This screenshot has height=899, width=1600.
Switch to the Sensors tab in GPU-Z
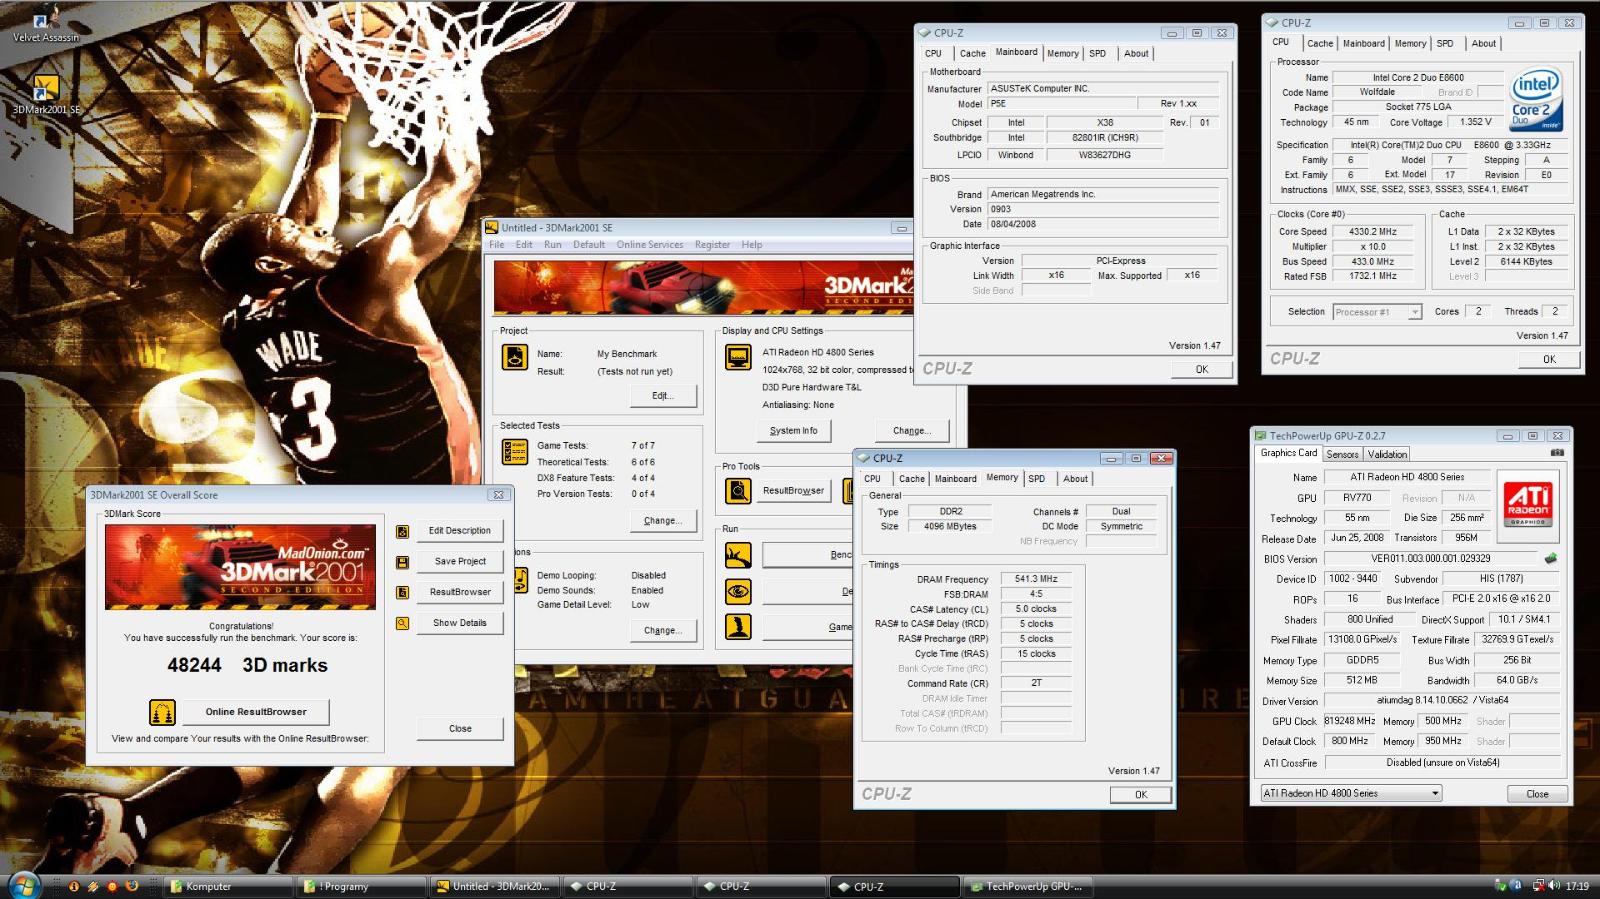pos(1342,454)
